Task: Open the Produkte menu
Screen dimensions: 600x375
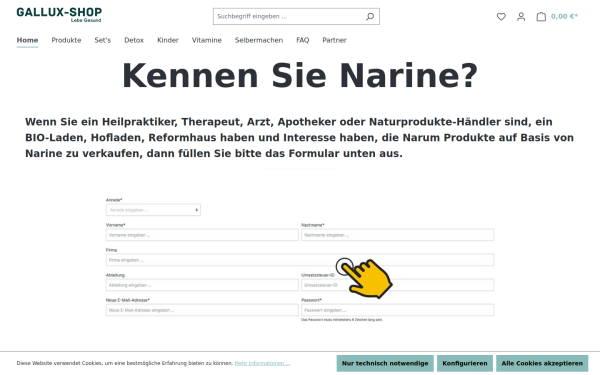Action: (66, 40)
